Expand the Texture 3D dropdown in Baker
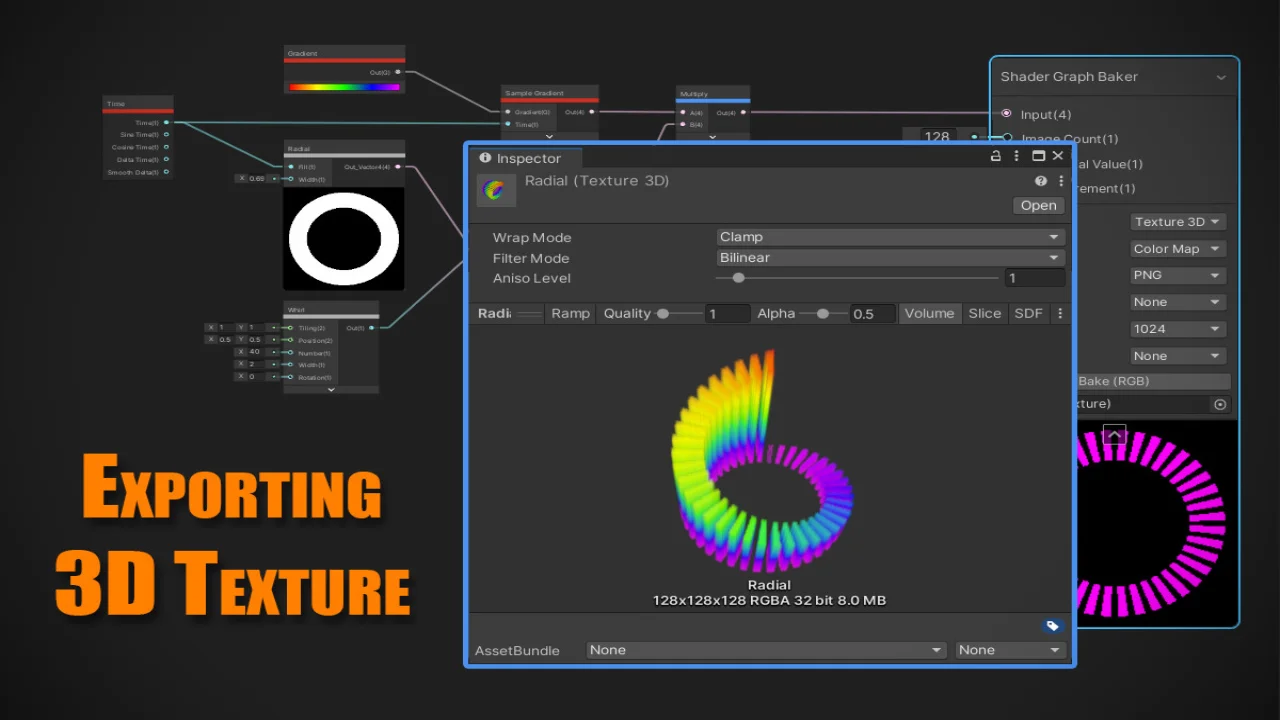Image resolution: width=1280 pixels, height=720 pixels. coord(1177,222)
